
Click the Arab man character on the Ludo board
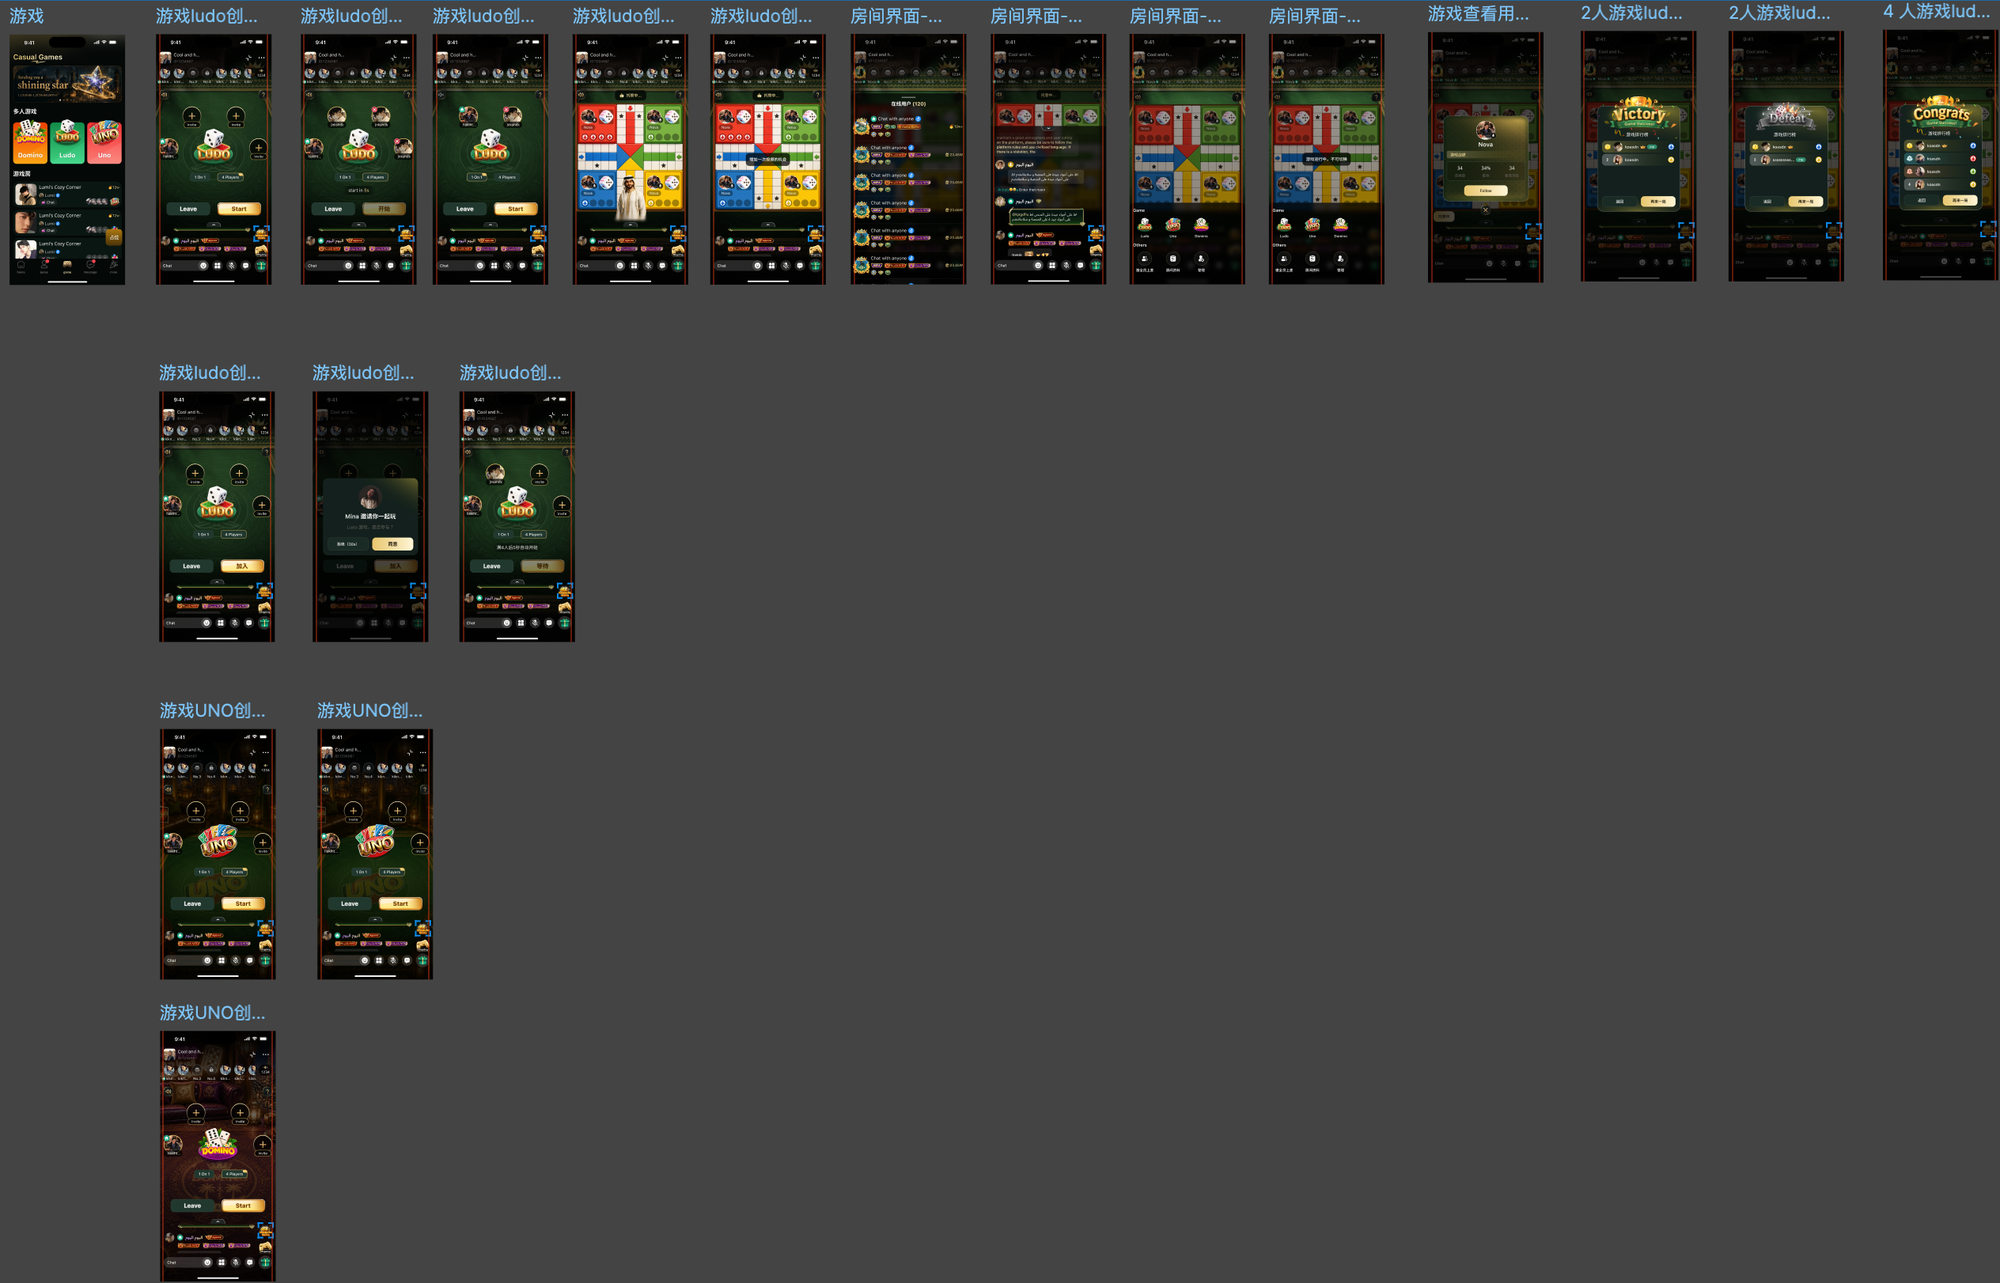(629, 197)
